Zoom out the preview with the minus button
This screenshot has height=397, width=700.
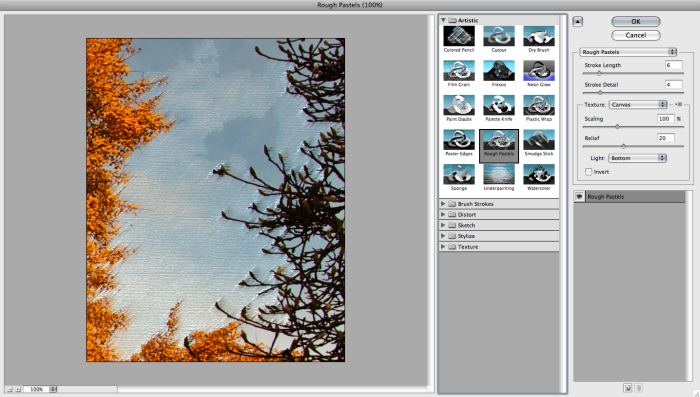click(x=9, y=389)
